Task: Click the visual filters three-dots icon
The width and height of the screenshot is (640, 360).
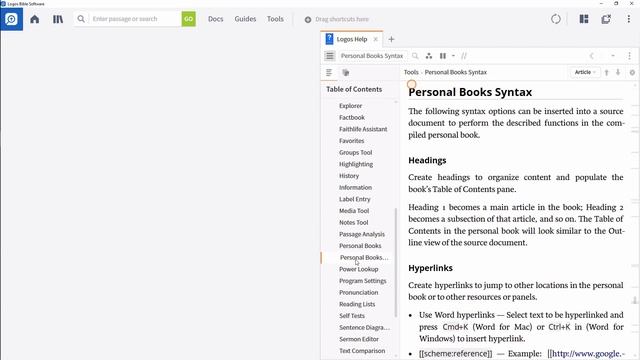Action: 429,56
